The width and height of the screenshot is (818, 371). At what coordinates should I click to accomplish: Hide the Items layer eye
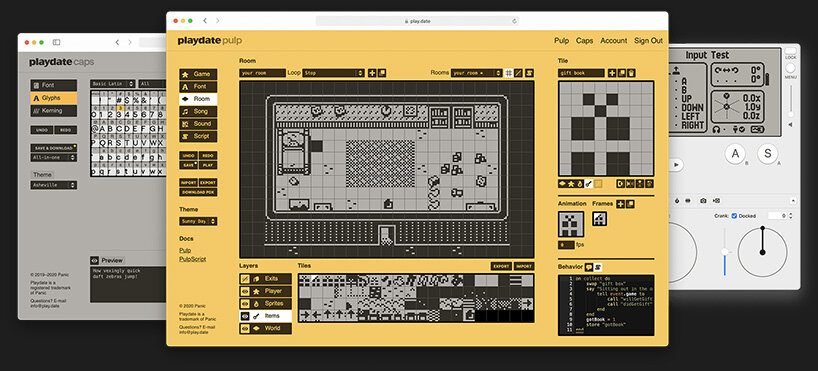point(245,316)
